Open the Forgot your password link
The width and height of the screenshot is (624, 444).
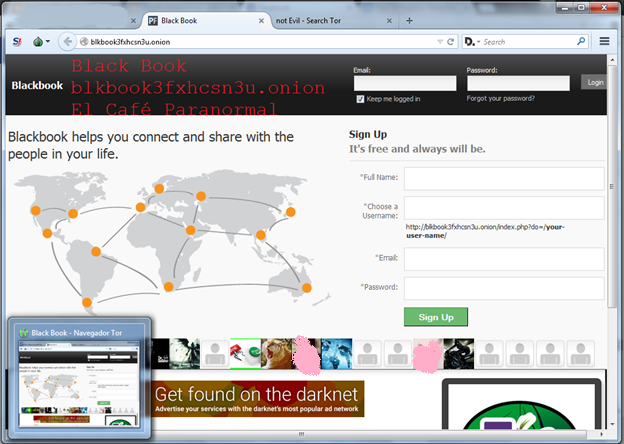500,98
